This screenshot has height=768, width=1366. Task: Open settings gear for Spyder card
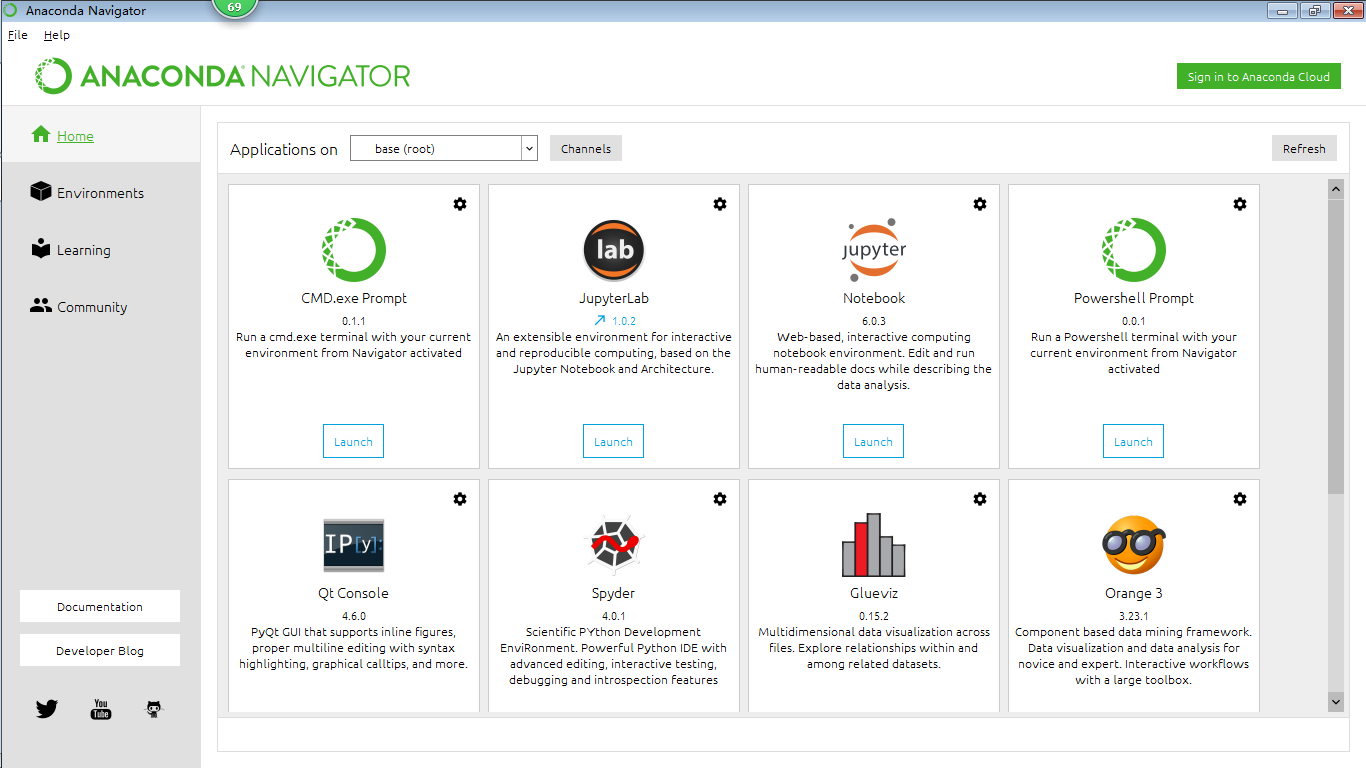[x=720, y=499]
